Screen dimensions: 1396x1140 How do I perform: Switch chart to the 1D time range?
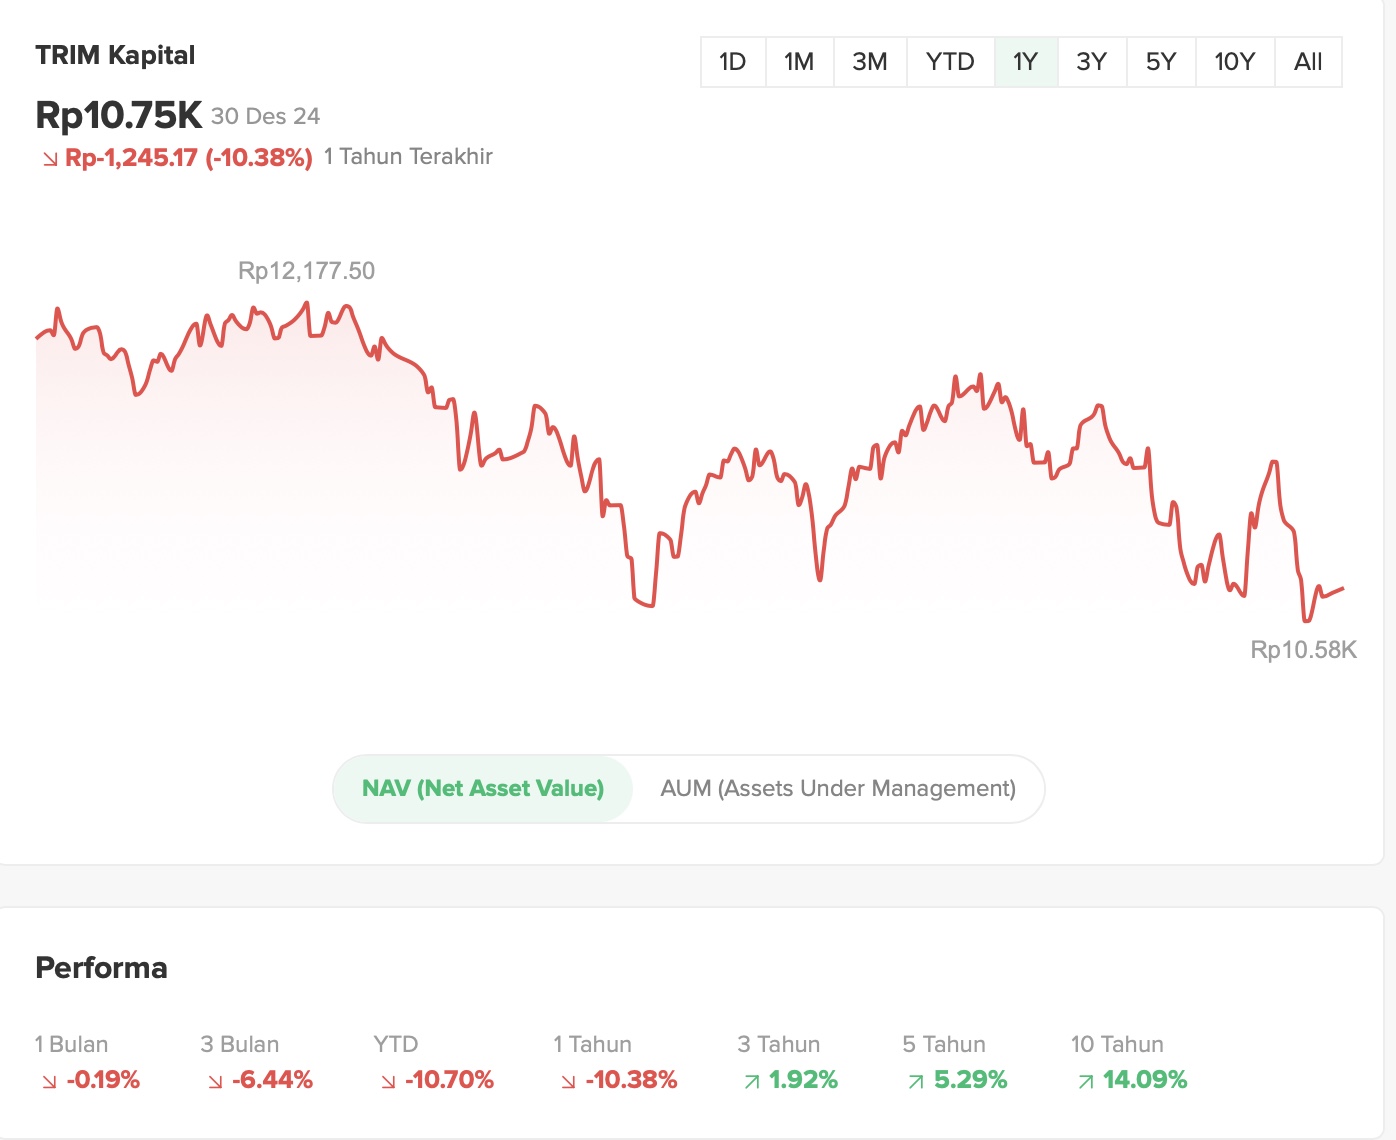(x=732, y=61)
